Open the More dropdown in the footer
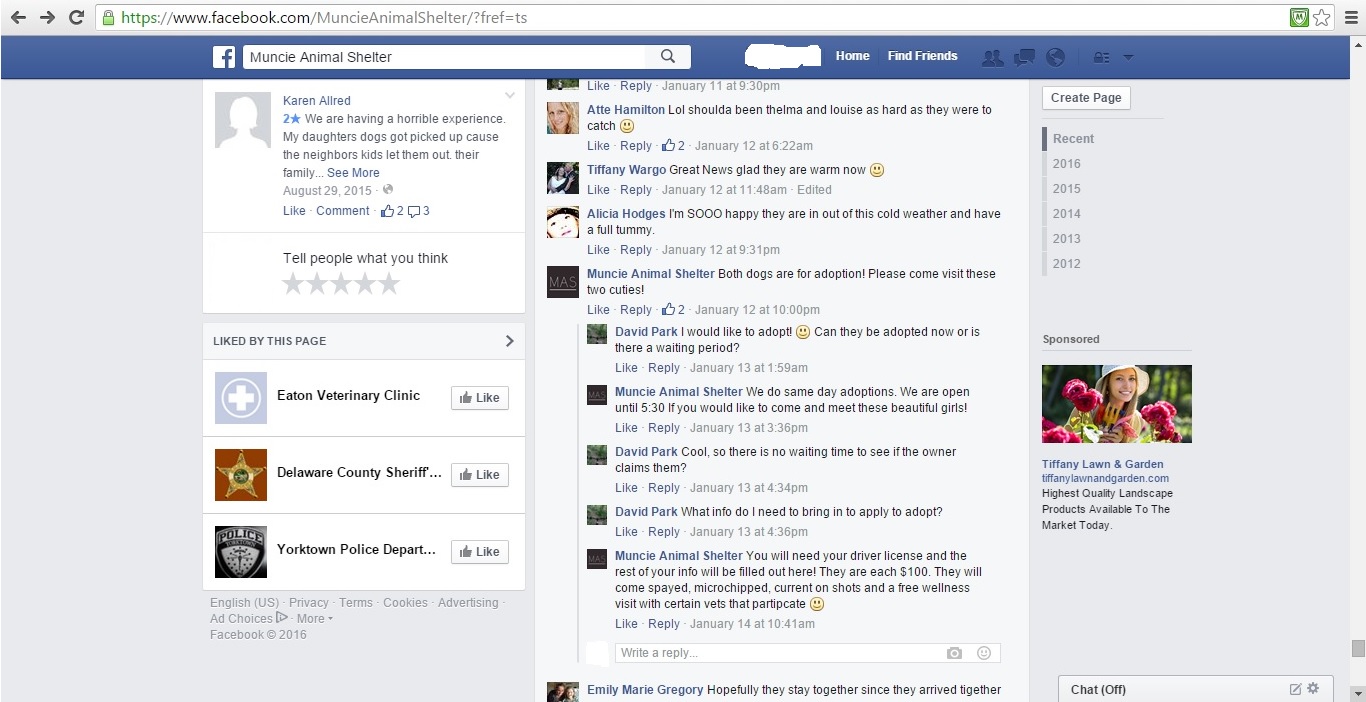 click(315, 619)
